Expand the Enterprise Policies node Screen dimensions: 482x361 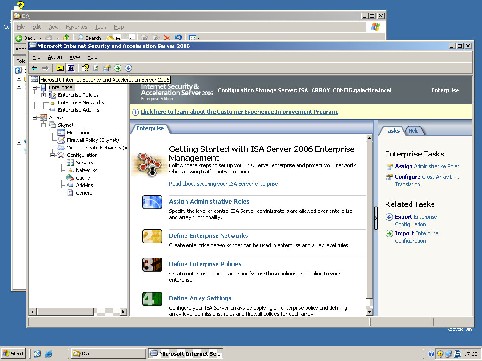tap(44, 95)
